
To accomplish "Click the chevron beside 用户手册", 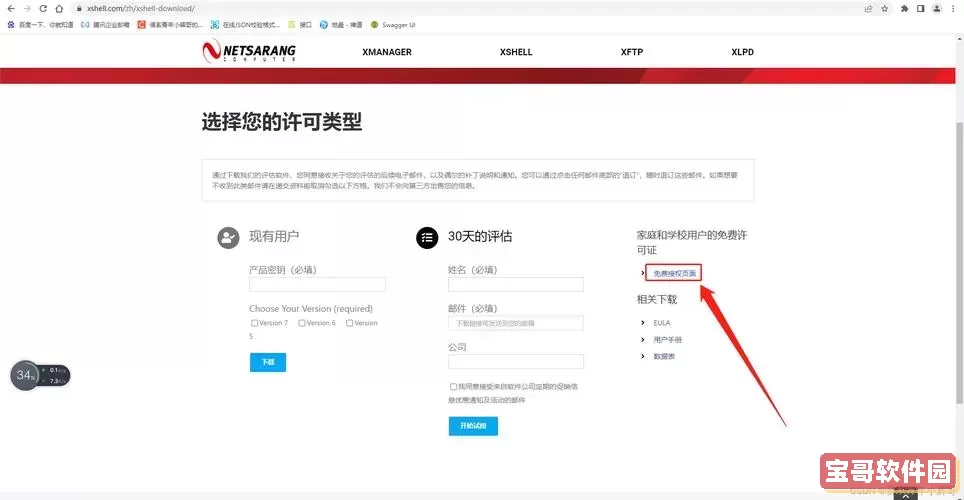I will pos(643,339).
